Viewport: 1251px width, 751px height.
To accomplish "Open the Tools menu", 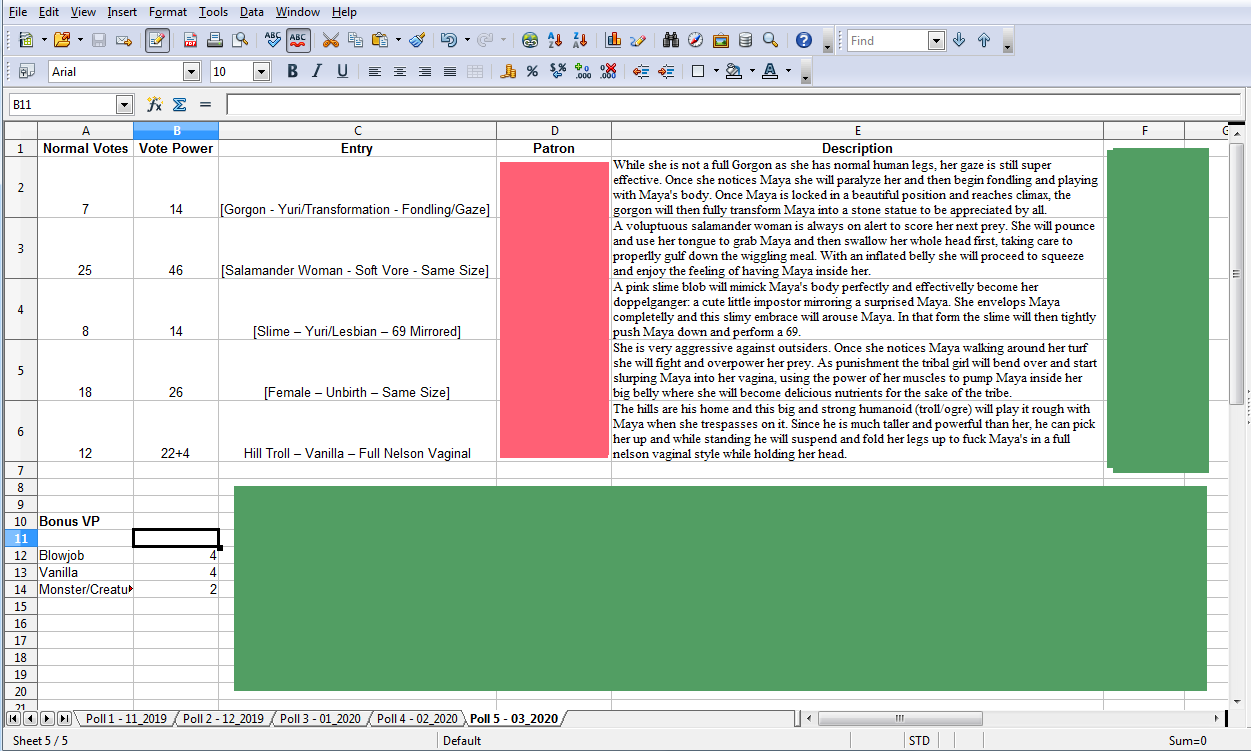I will [x=213, y=12].
